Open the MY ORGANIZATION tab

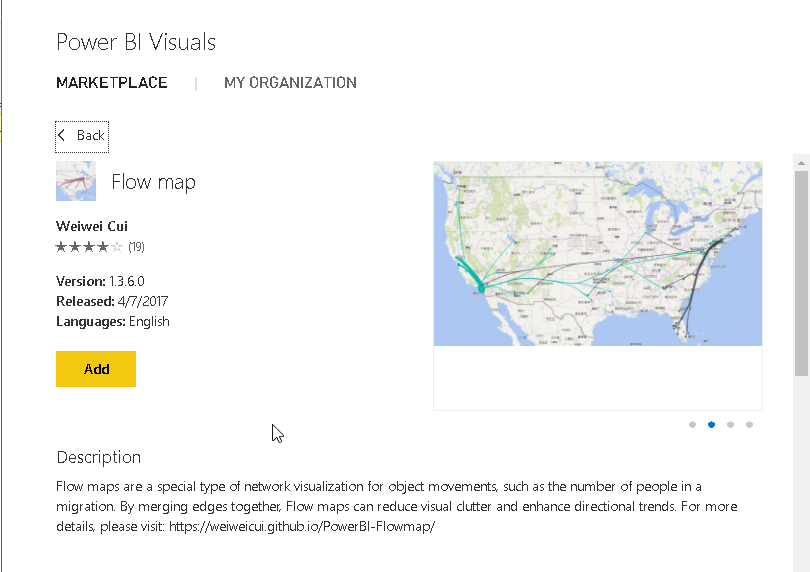pyautogui.click(x=290, y=83)
